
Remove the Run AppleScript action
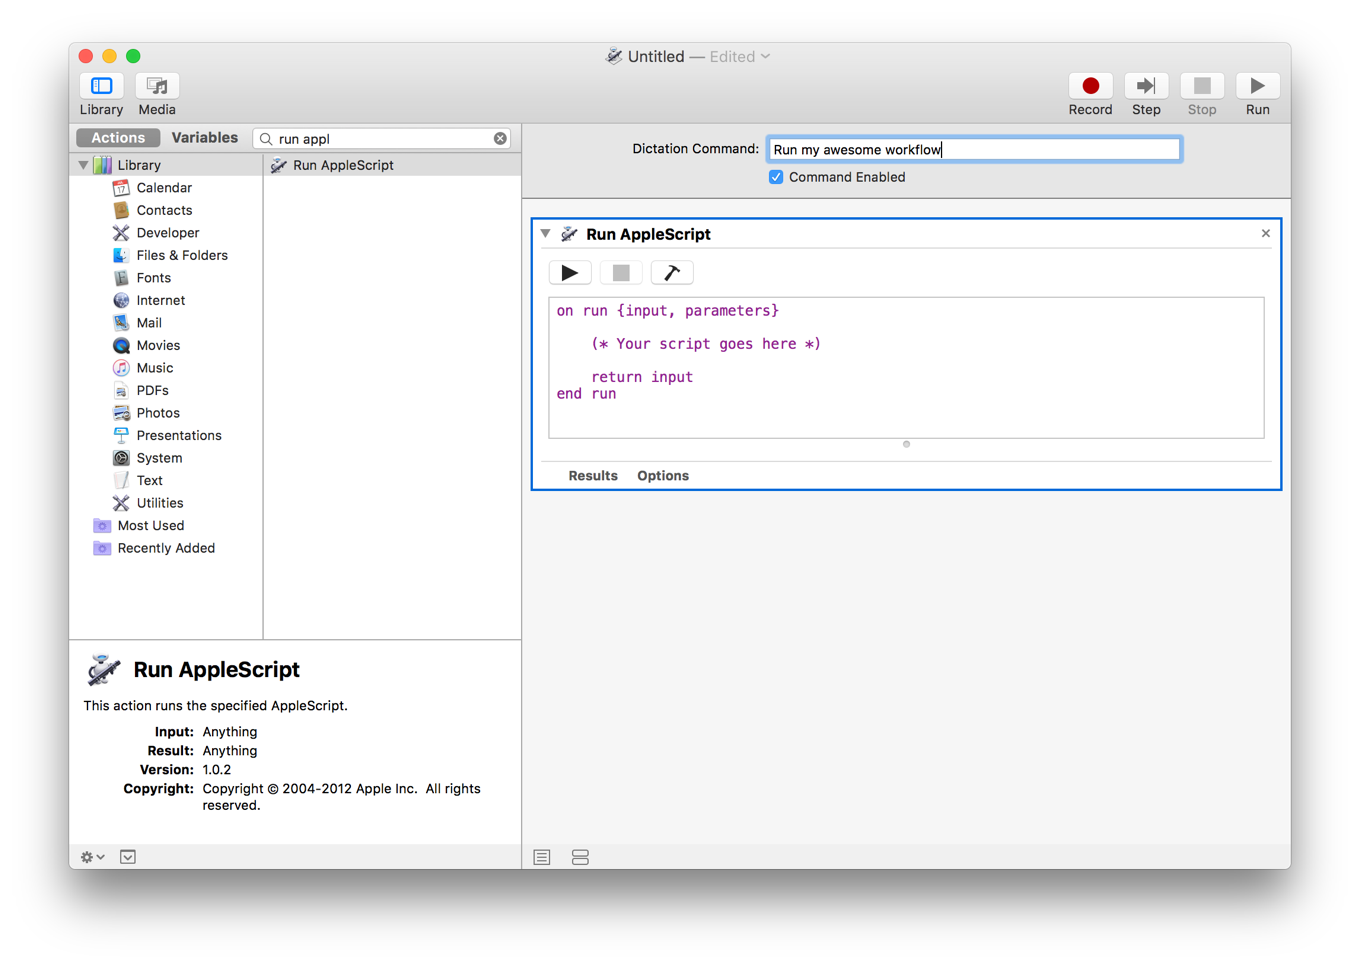click(x=1266, y=233)
